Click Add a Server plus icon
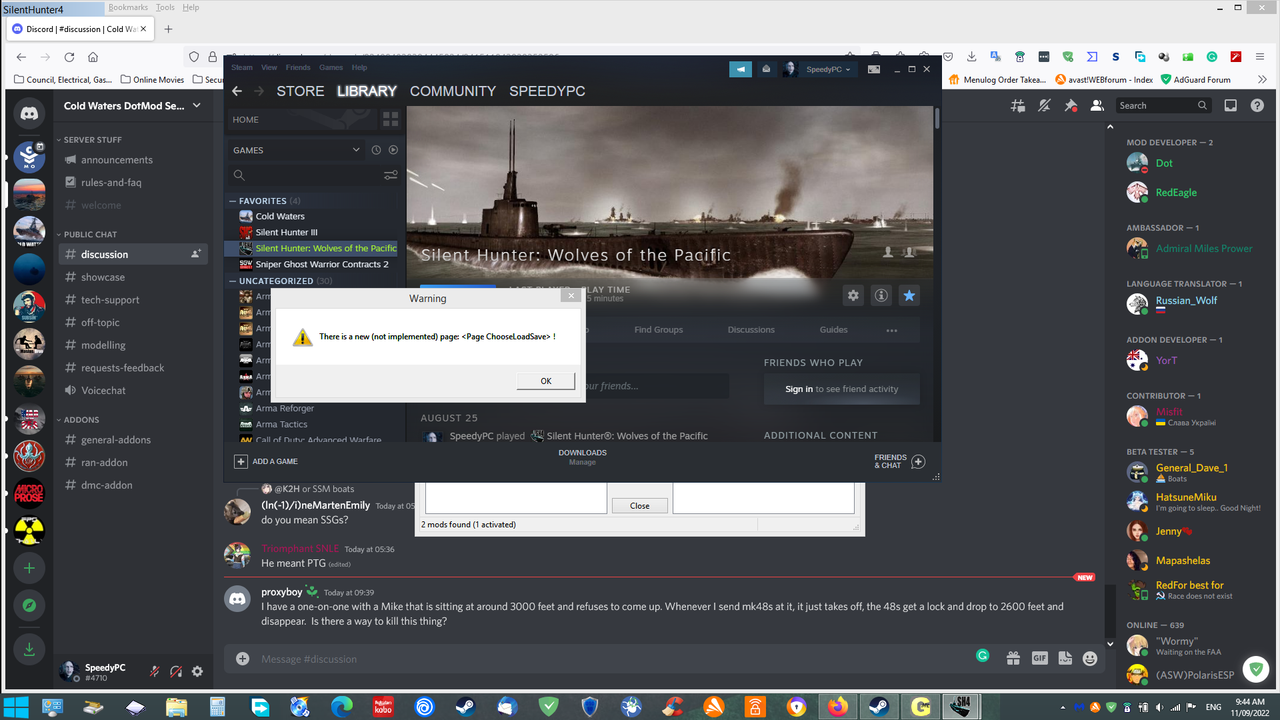This screenshot has width=1280, height=720. pyautogui.click(x=29, y=568)
